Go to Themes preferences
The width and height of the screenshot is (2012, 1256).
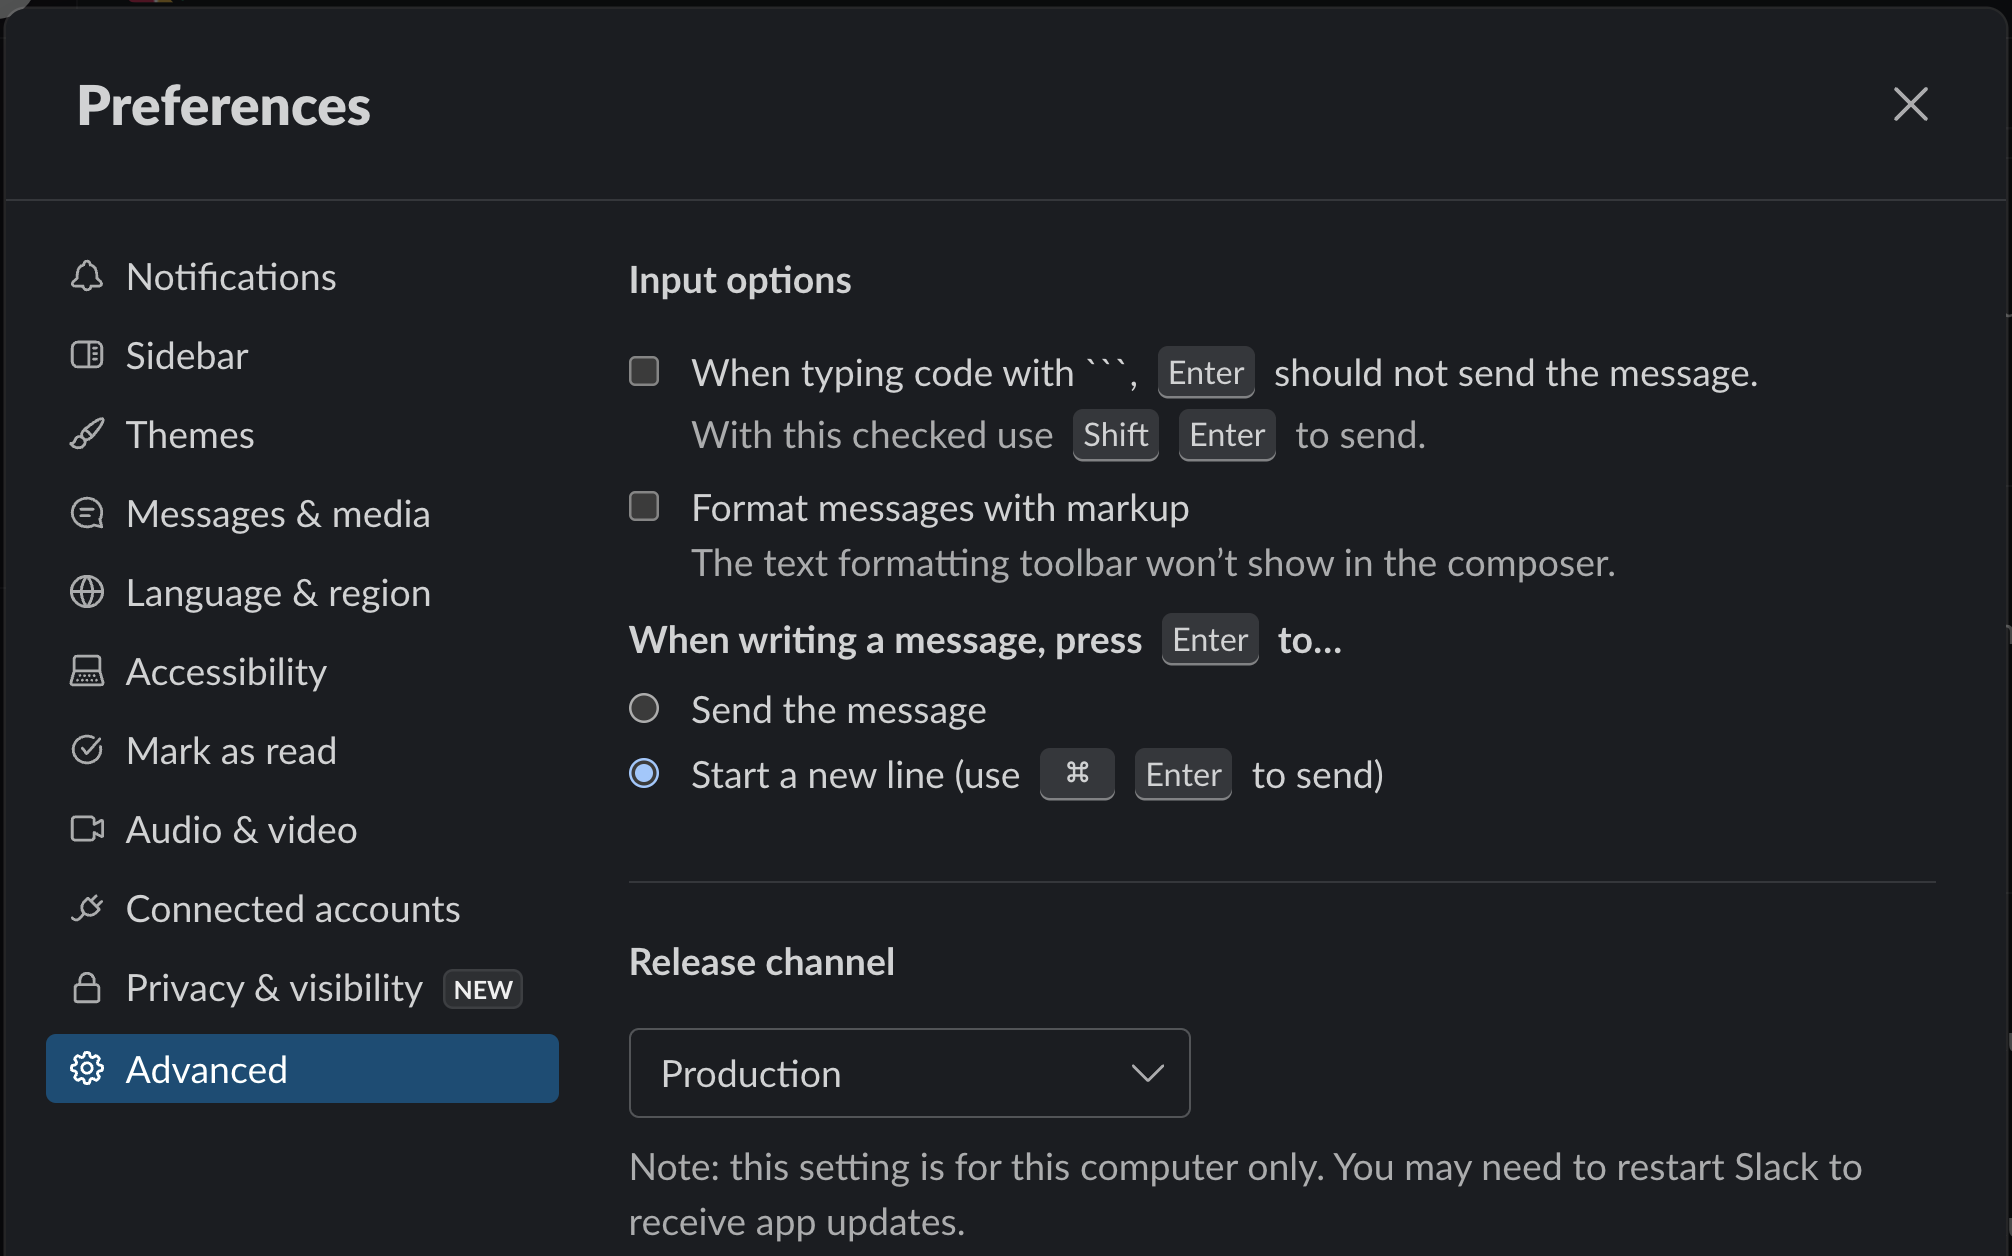(x=302, y=435)
